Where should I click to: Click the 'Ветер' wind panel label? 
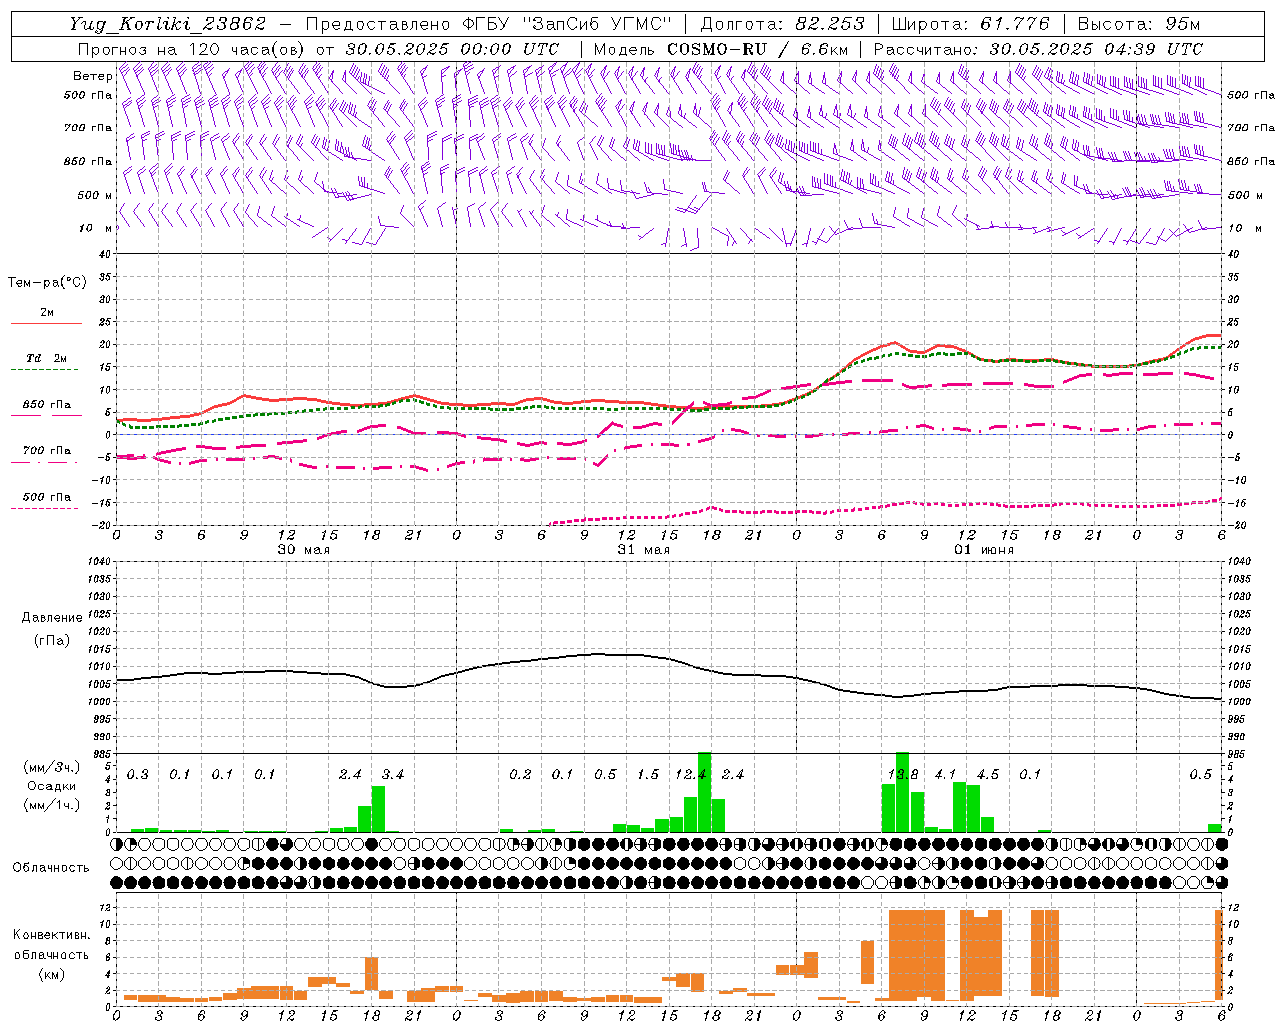pyautogui.click(x=93, y=76)
